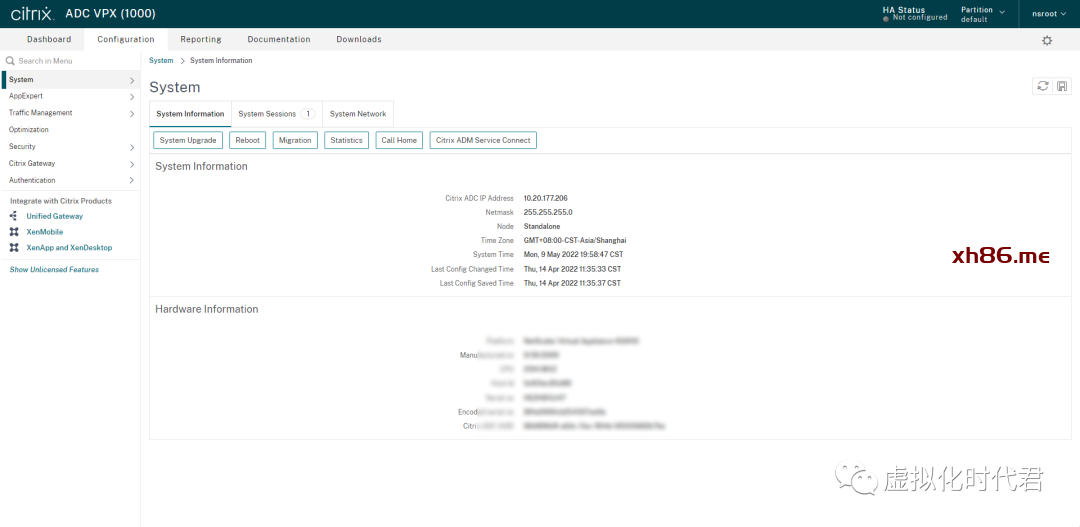This screenshot has width=1080, height=527.
Task: Click Show Unlicensed Features link
Action: pyautogui.click(x=54, y=269)
